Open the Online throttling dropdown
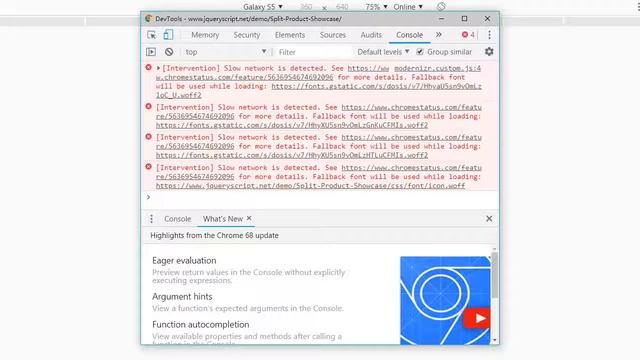The height and width of the screenshot is (360, 640). point(408,7)
